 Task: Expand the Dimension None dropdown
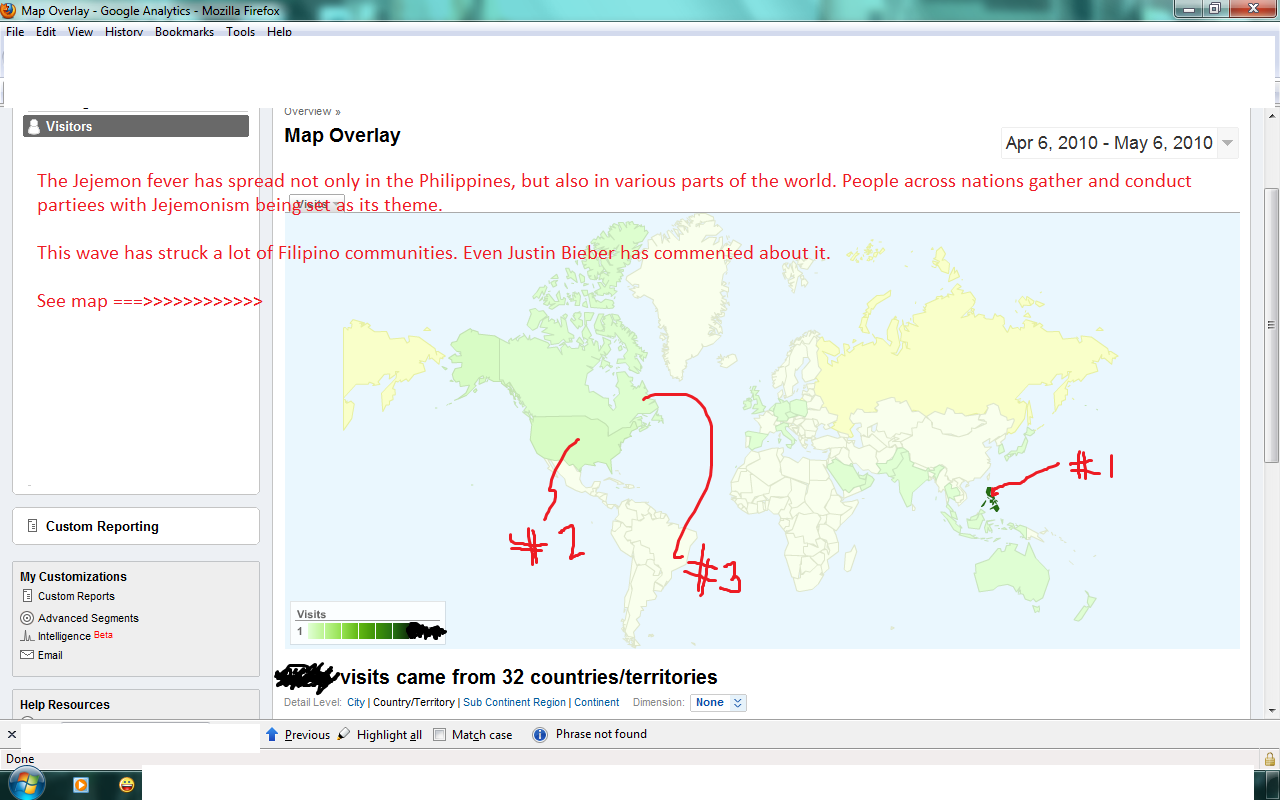pos(718,702)
